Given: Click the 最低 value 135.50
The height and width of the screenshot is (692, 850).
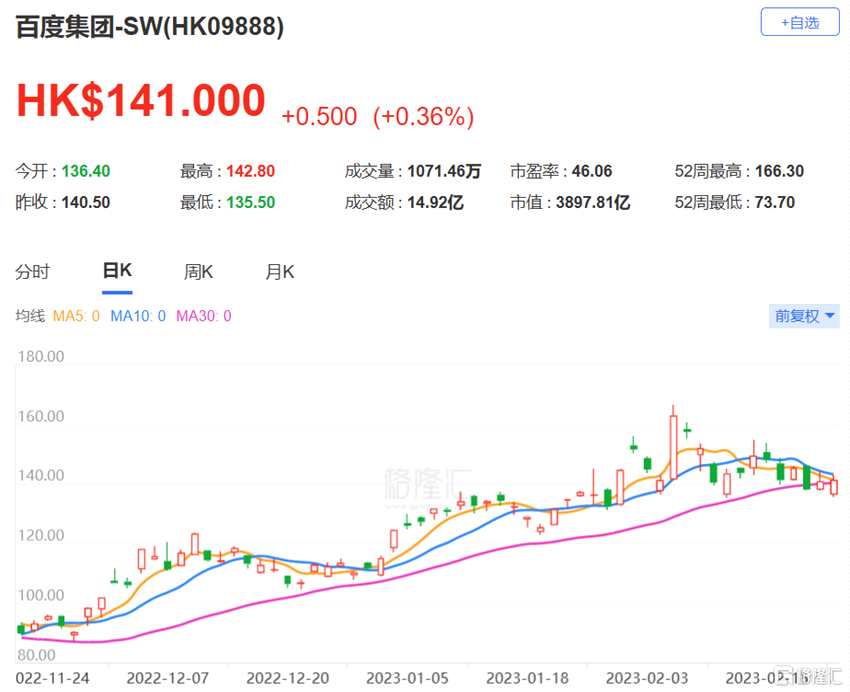Looking at the screenshot, I should pos(250,202).
